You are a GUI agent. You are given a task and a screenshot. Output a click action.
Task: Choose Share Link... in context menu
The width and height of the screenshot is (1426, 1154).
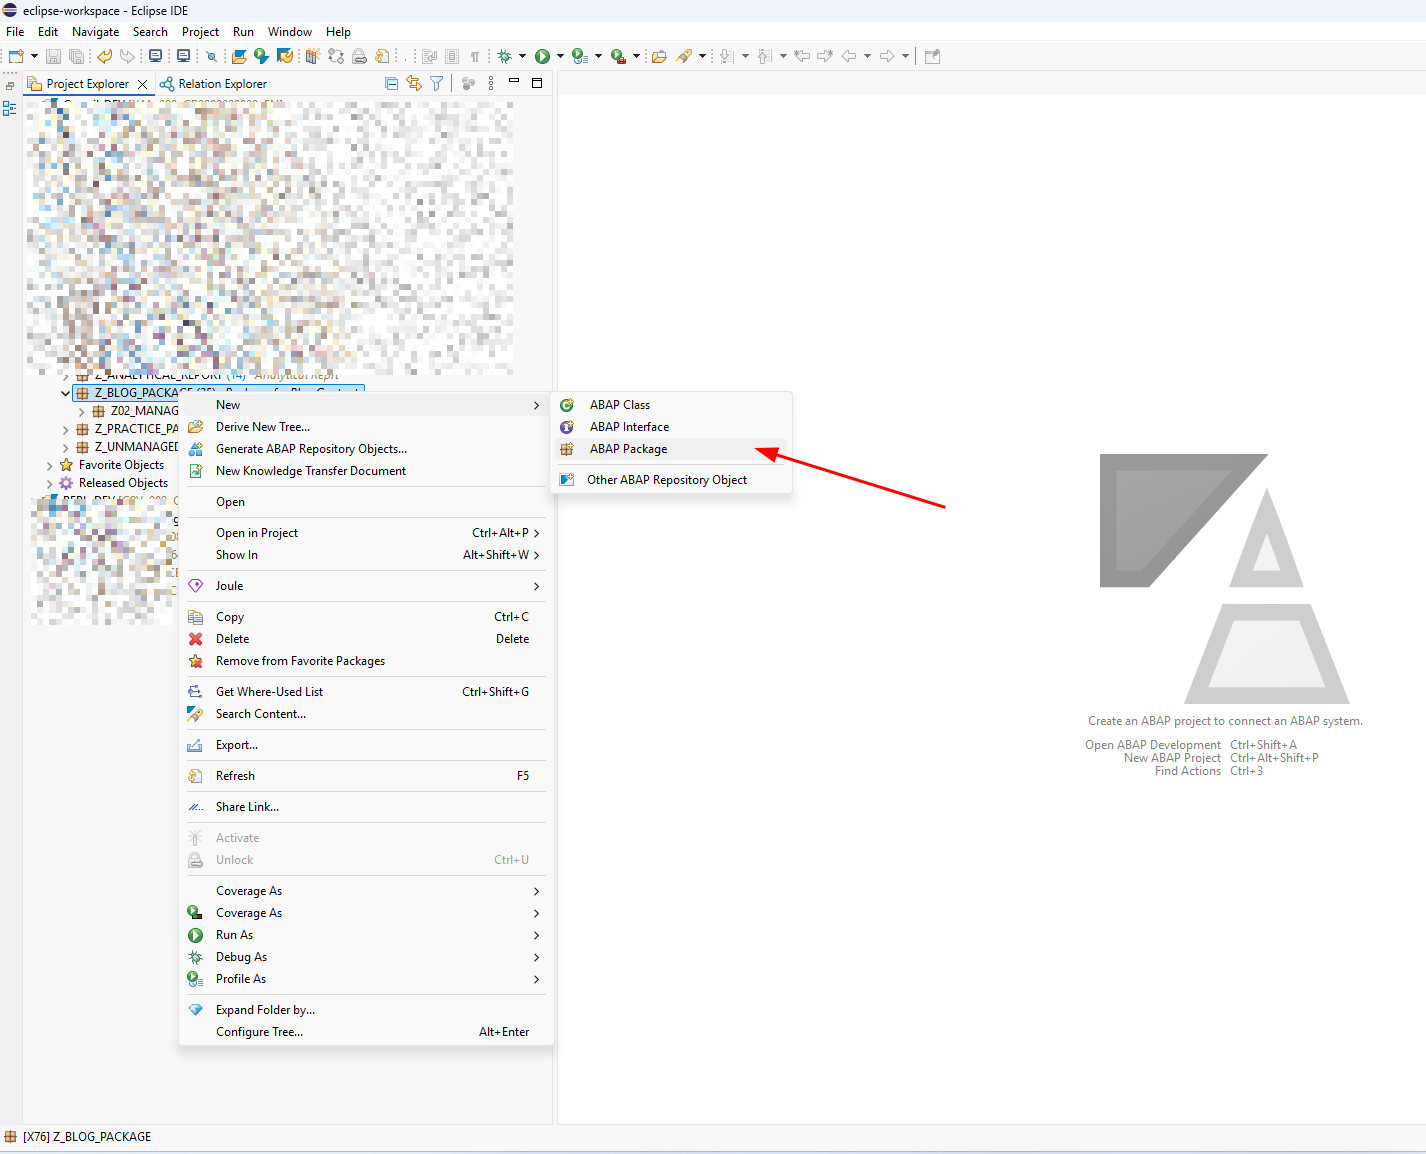[x=366, y=807]
